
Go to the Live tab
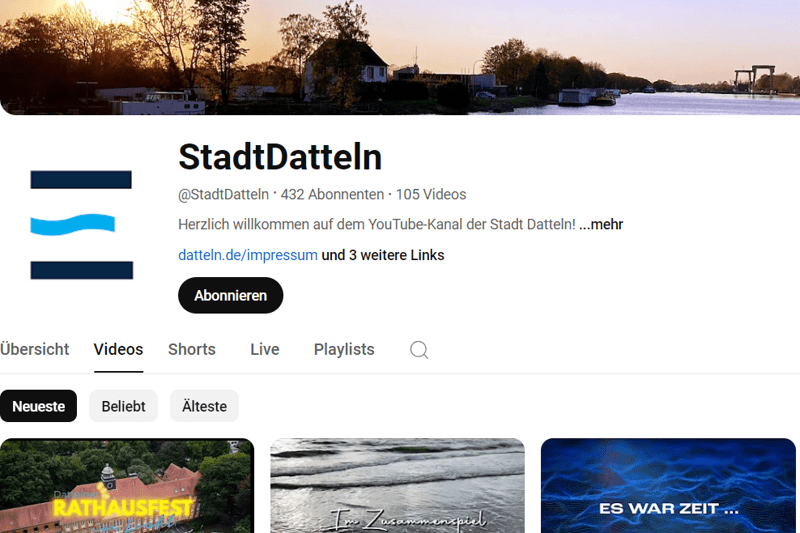[x=265, y=349]
